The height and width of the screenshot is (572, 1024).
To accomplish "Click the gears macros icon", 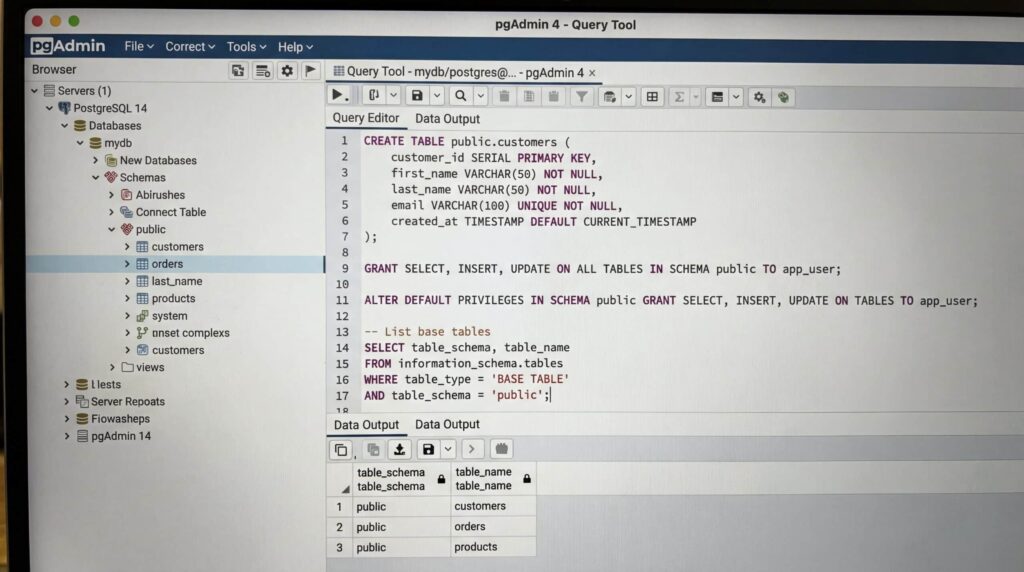I will coord(759,97).
